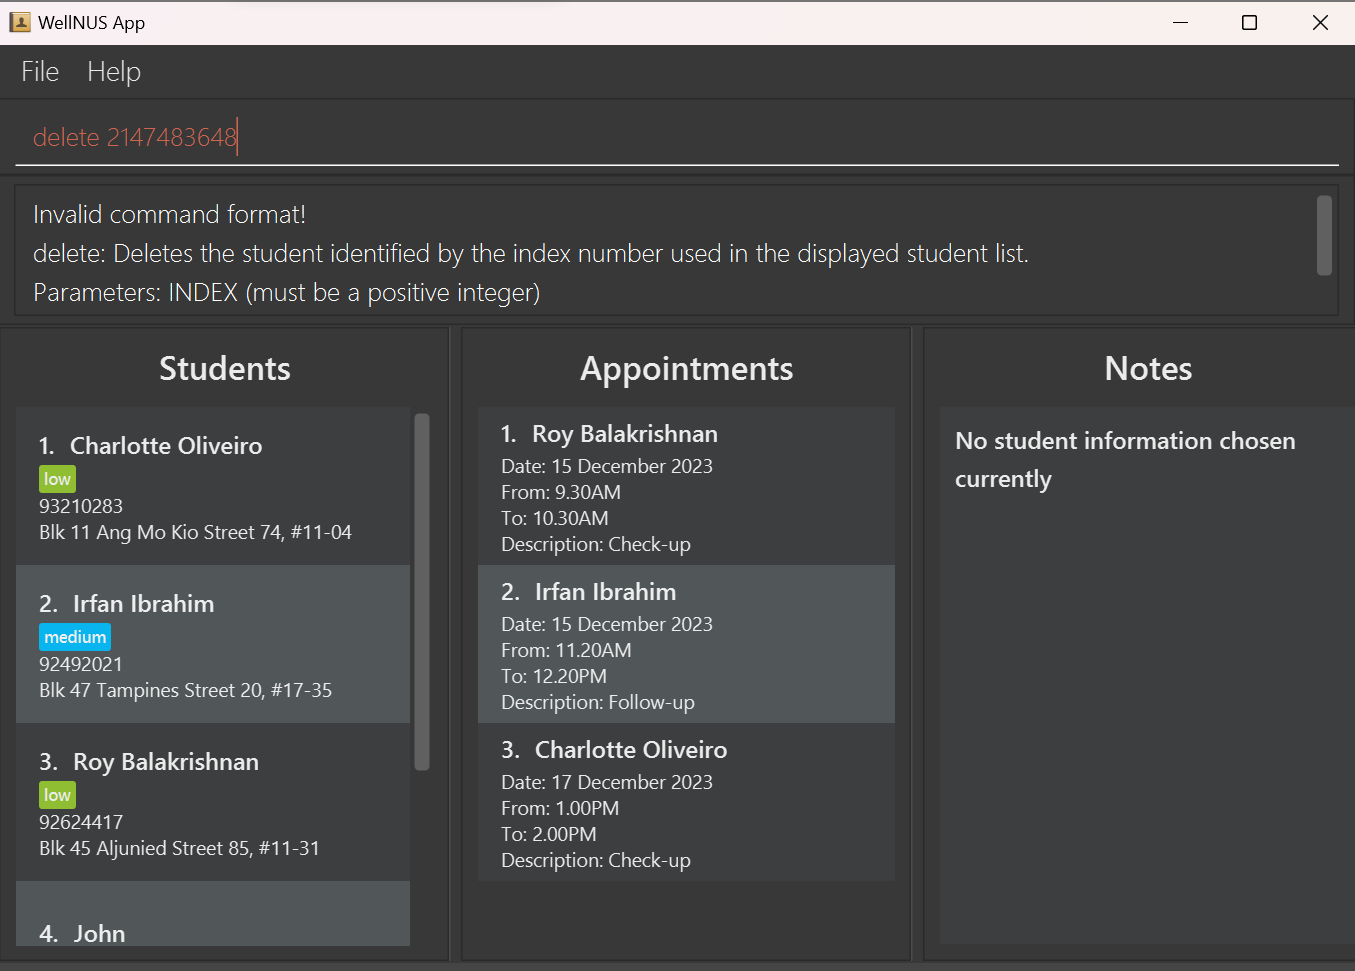Viewport: 1355px width, 971px height.
Task: Click From: 1.00PM in Charlotte's appointment
Action: coord(560,808)
